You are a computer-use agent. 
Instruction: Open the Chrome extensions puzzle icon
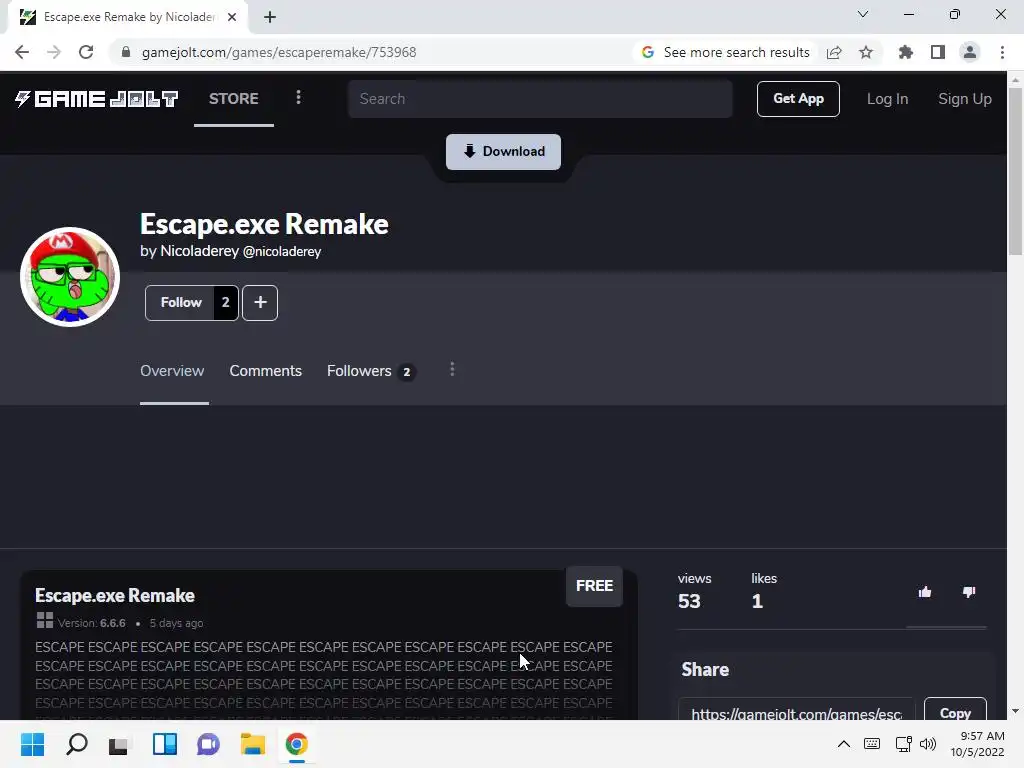click(906, 52)
